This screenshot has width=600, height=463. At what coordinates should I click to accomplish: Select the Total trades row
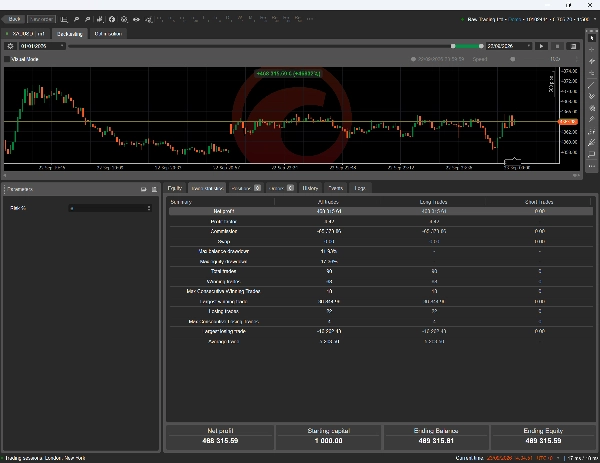click(381, 271)
